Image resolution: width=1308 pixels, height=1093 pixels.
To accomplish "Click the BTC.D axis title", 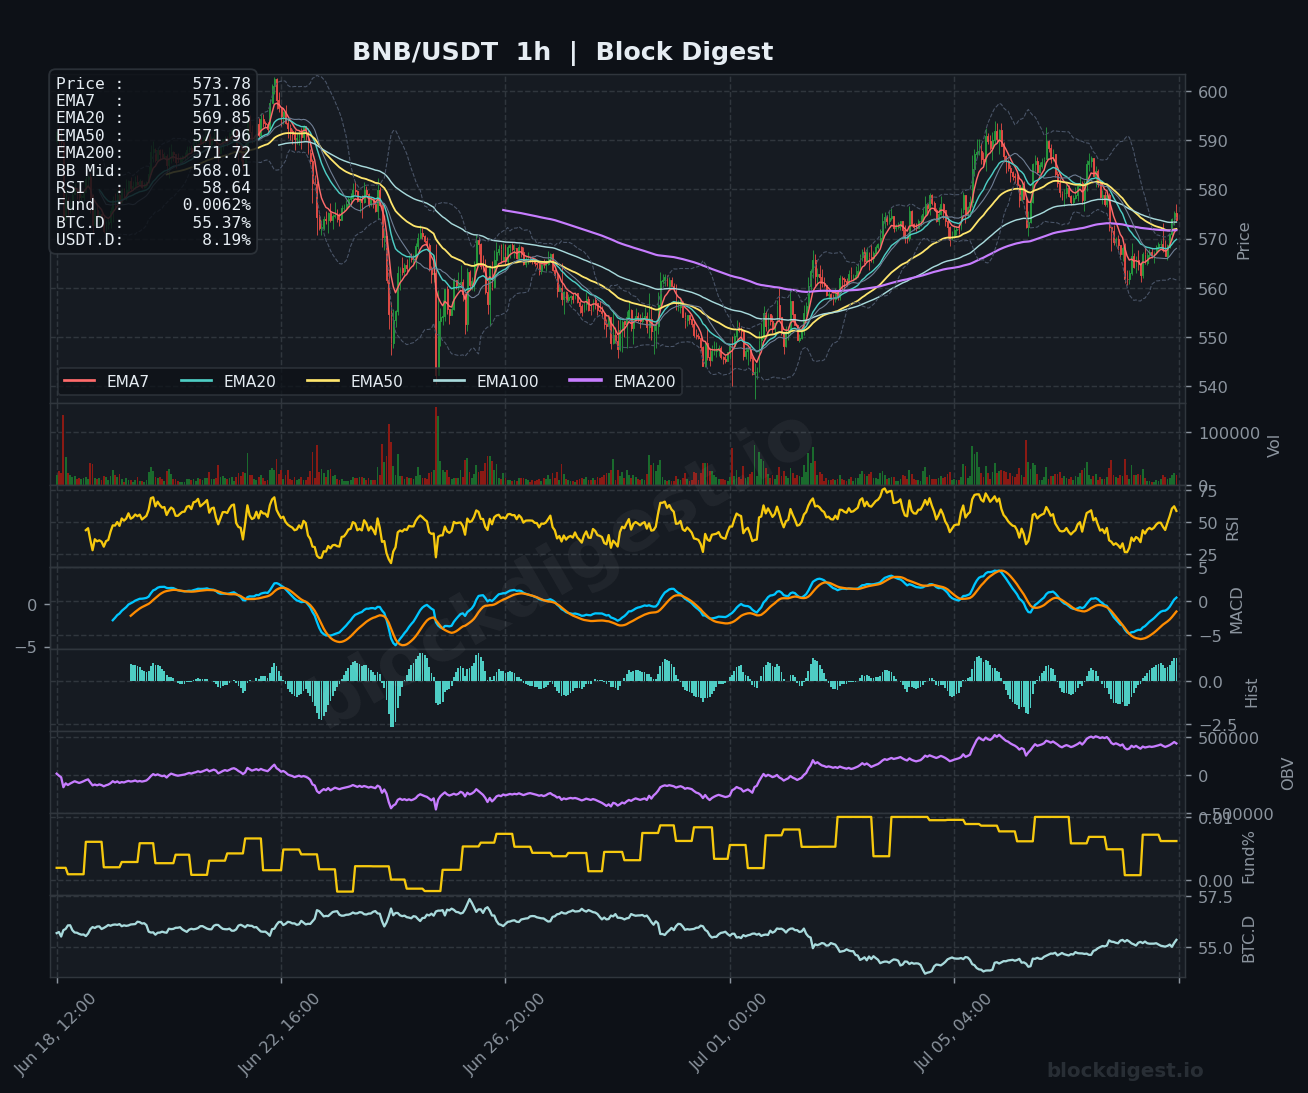I will [x=1249, y=939].
